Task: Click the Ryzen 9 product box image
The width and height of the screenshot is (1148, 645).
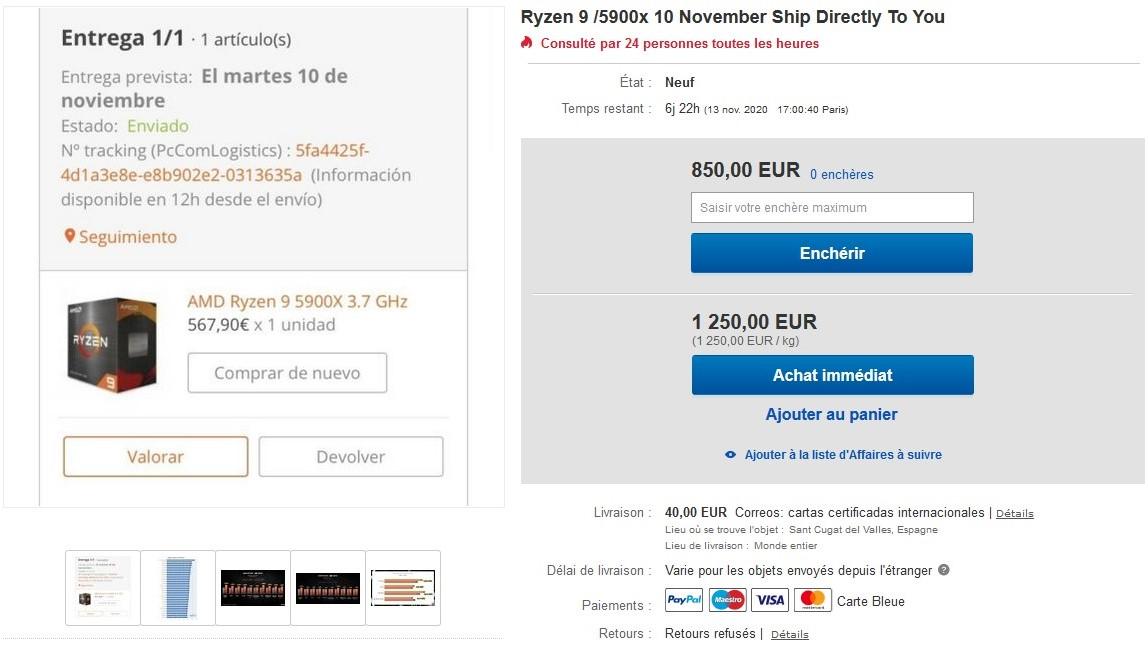Action: pyautogui.click(x=111, y=343)
